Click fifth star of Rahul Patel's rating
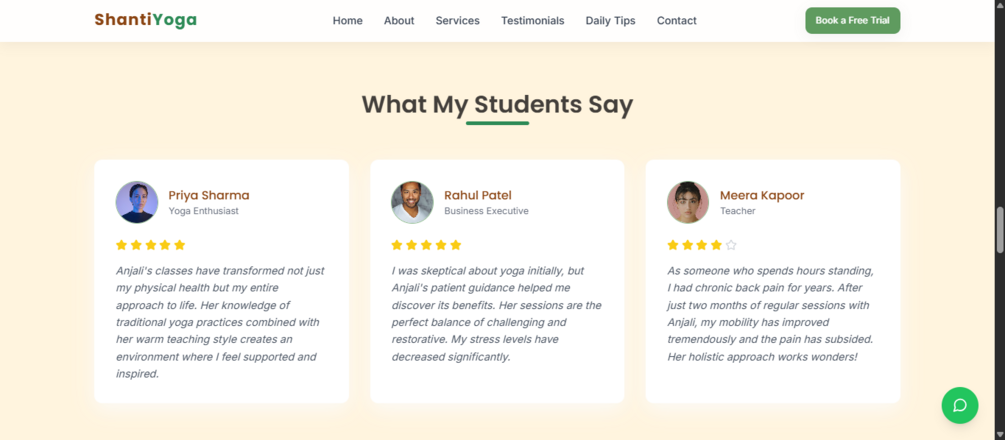1005x440 pixels. [x=456, y=245]
